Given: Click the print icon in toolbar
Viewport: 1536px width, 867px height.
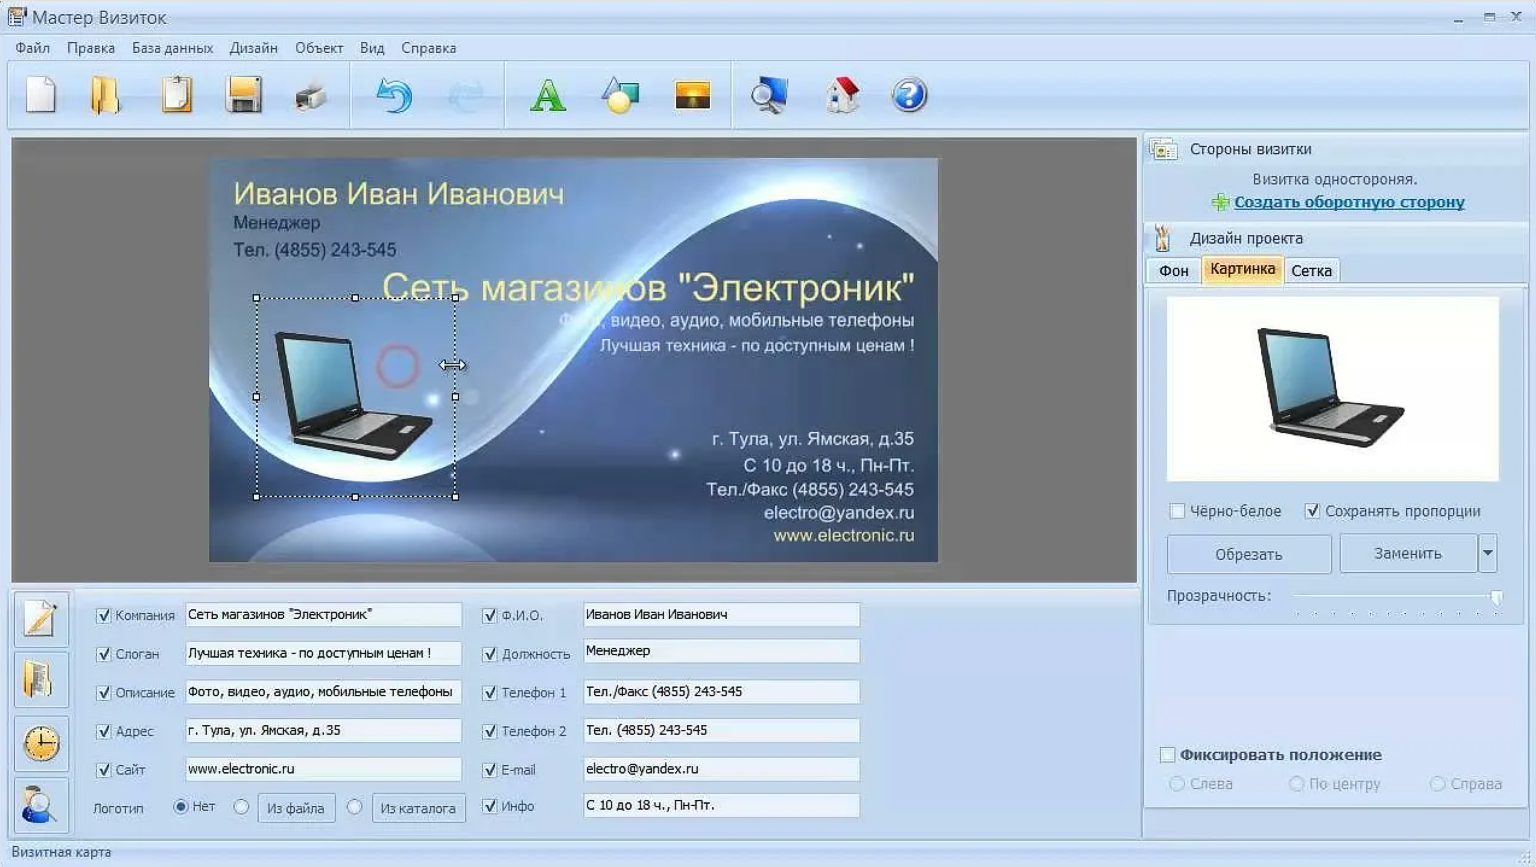Looking at the screenshot, I should 311,97.
